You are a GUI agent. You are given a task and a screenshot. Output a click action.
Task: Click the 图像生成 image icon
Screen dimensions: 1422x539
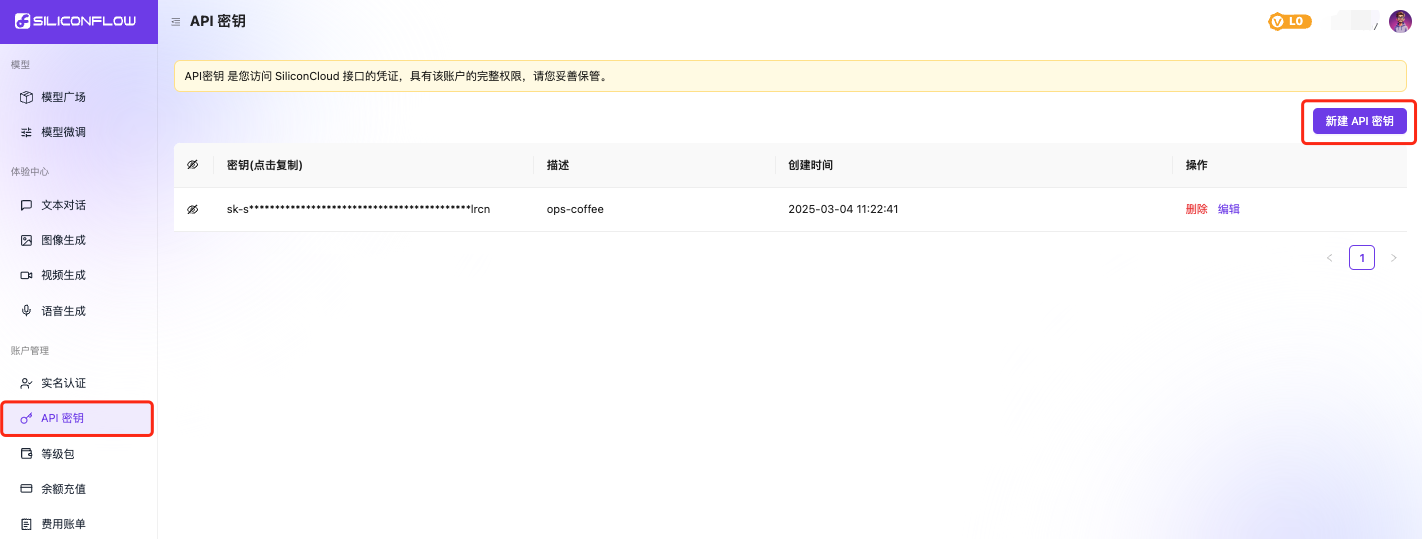(27, 240)
